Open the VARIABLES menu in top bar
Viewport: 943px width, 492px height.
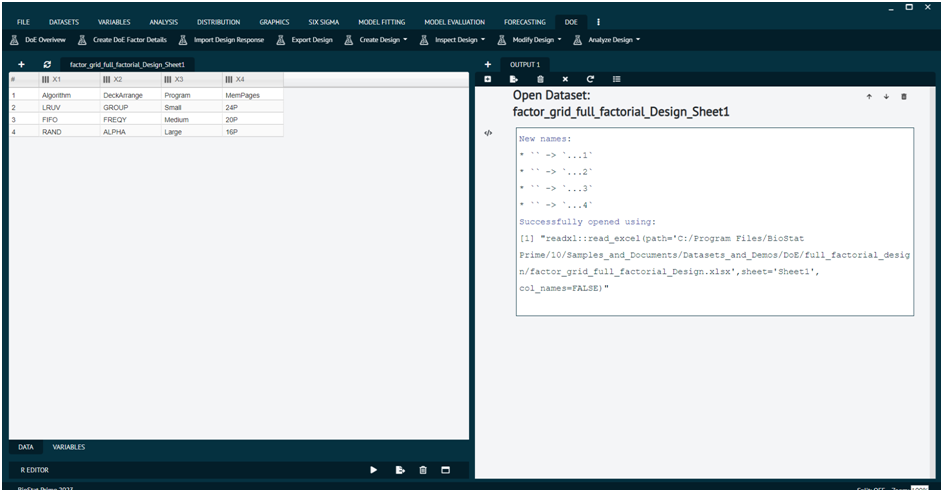(x=114, y=22)
